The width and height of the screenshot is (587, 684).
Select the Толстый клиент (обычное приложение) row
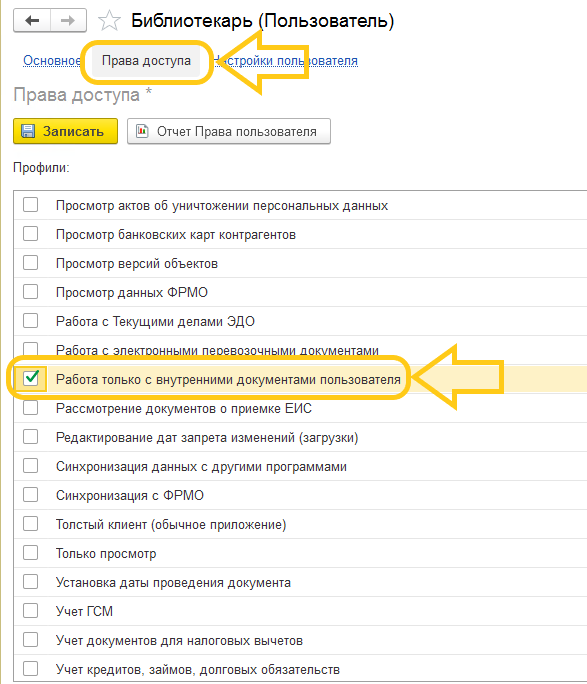click(x=300, y=524)
